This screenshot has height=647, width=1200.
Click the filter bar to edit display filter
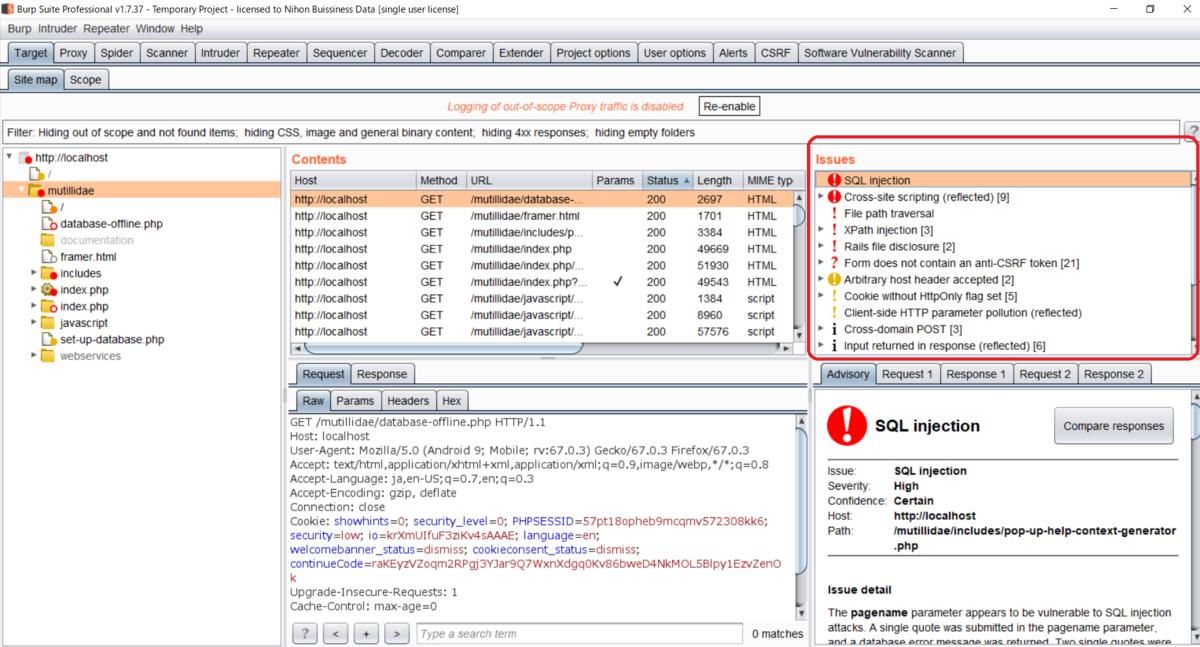click(x=591, y=132)
